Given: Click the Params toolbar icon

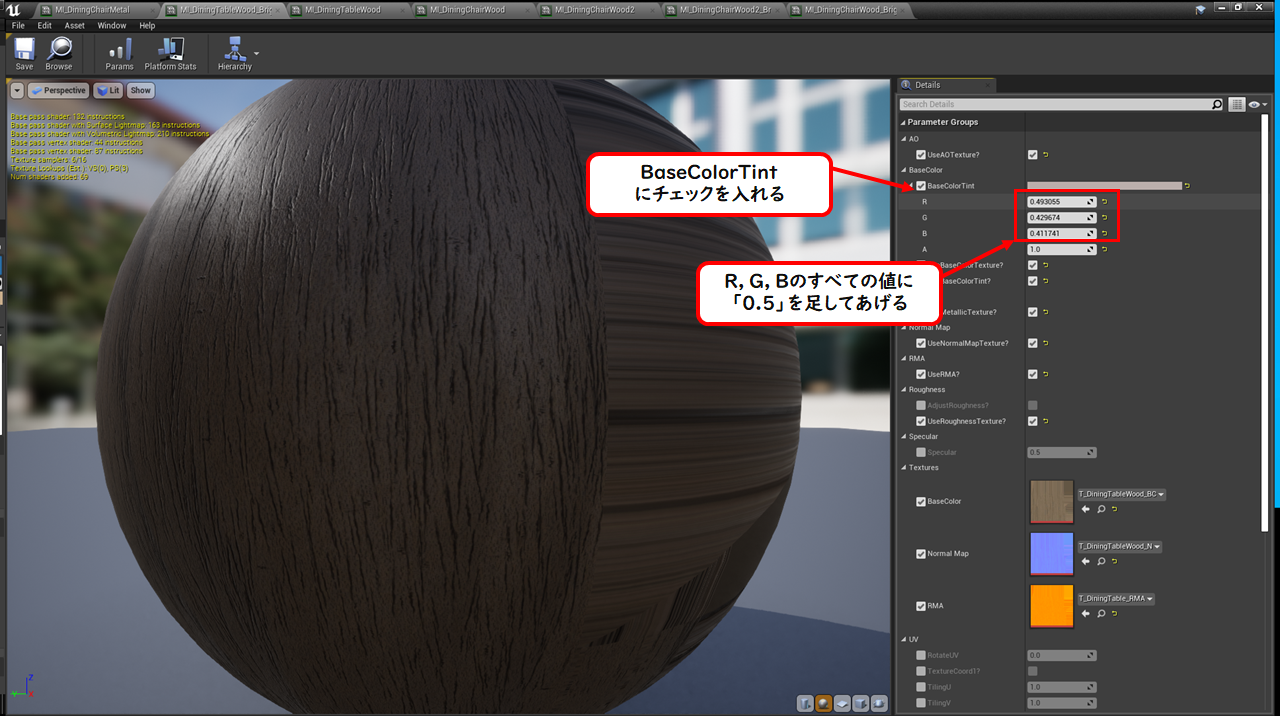Looking at the screenshot, I should pos(120,54).
